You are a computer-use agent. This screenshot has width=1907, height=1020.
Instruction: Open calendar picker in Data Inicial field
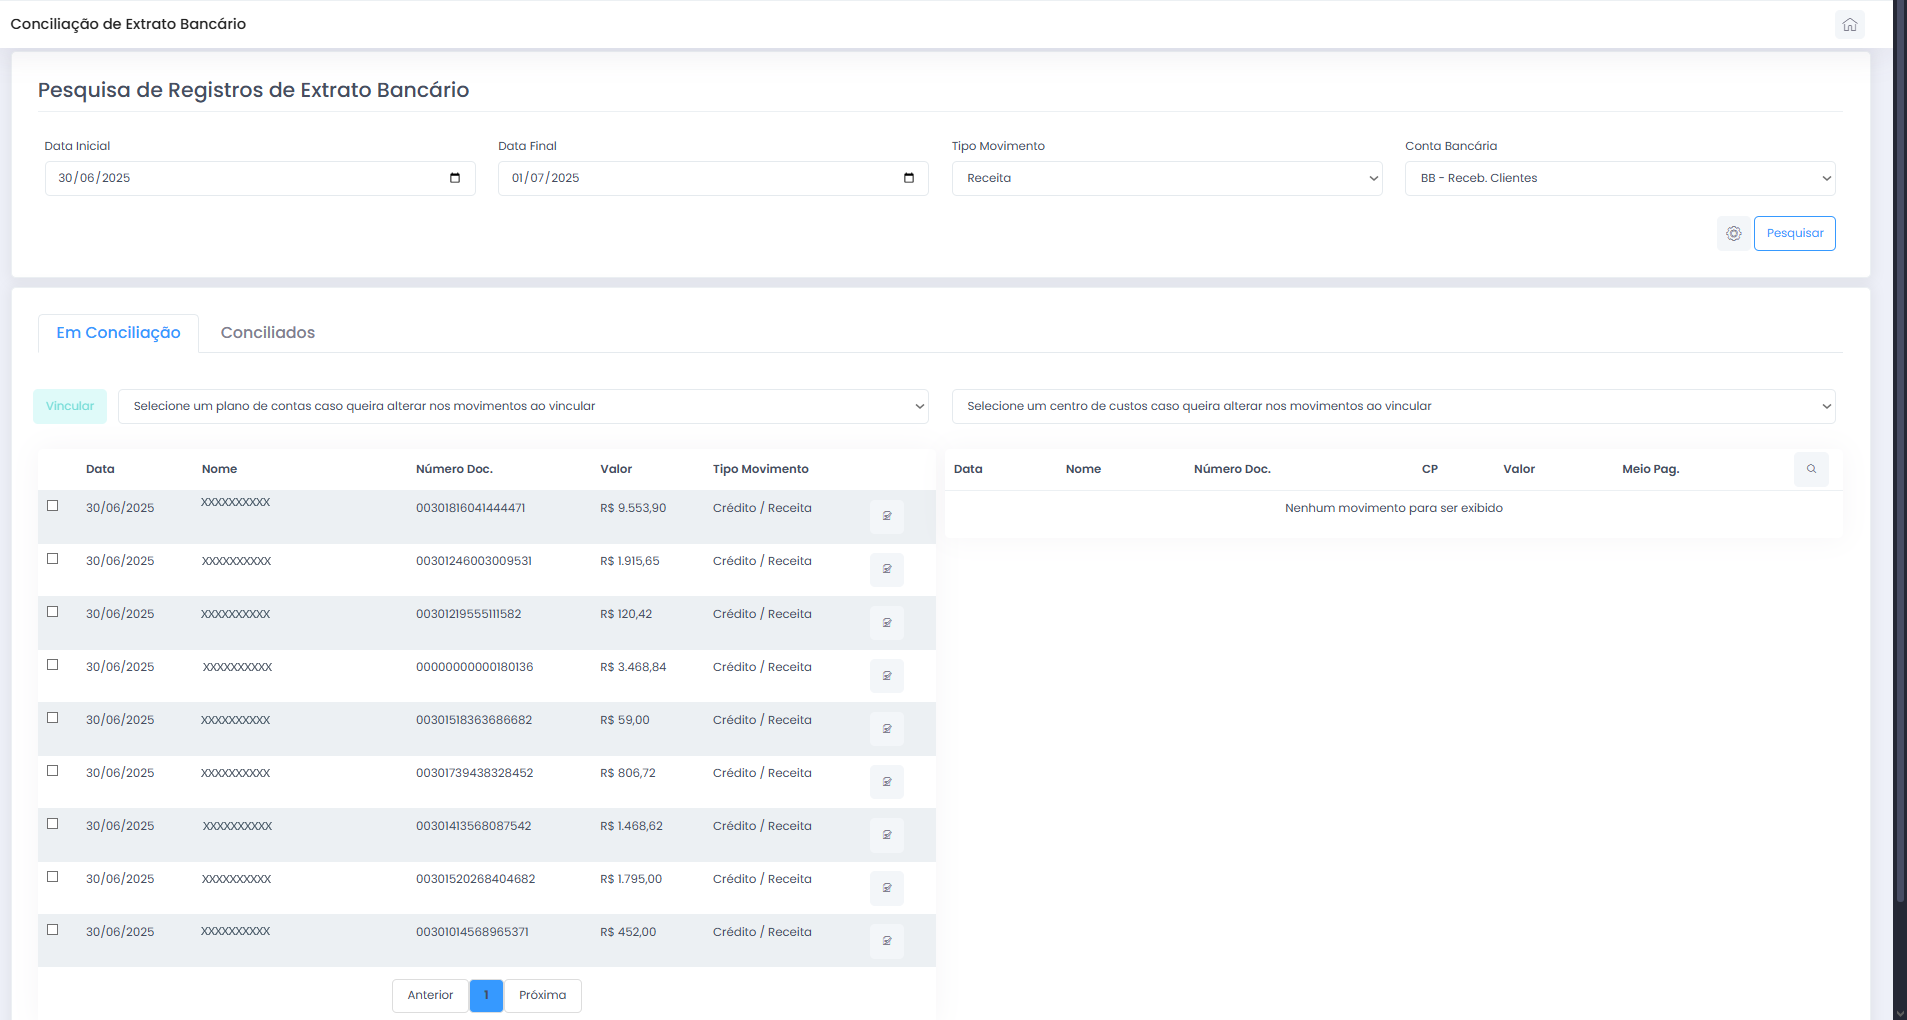(x=455, y=178)
